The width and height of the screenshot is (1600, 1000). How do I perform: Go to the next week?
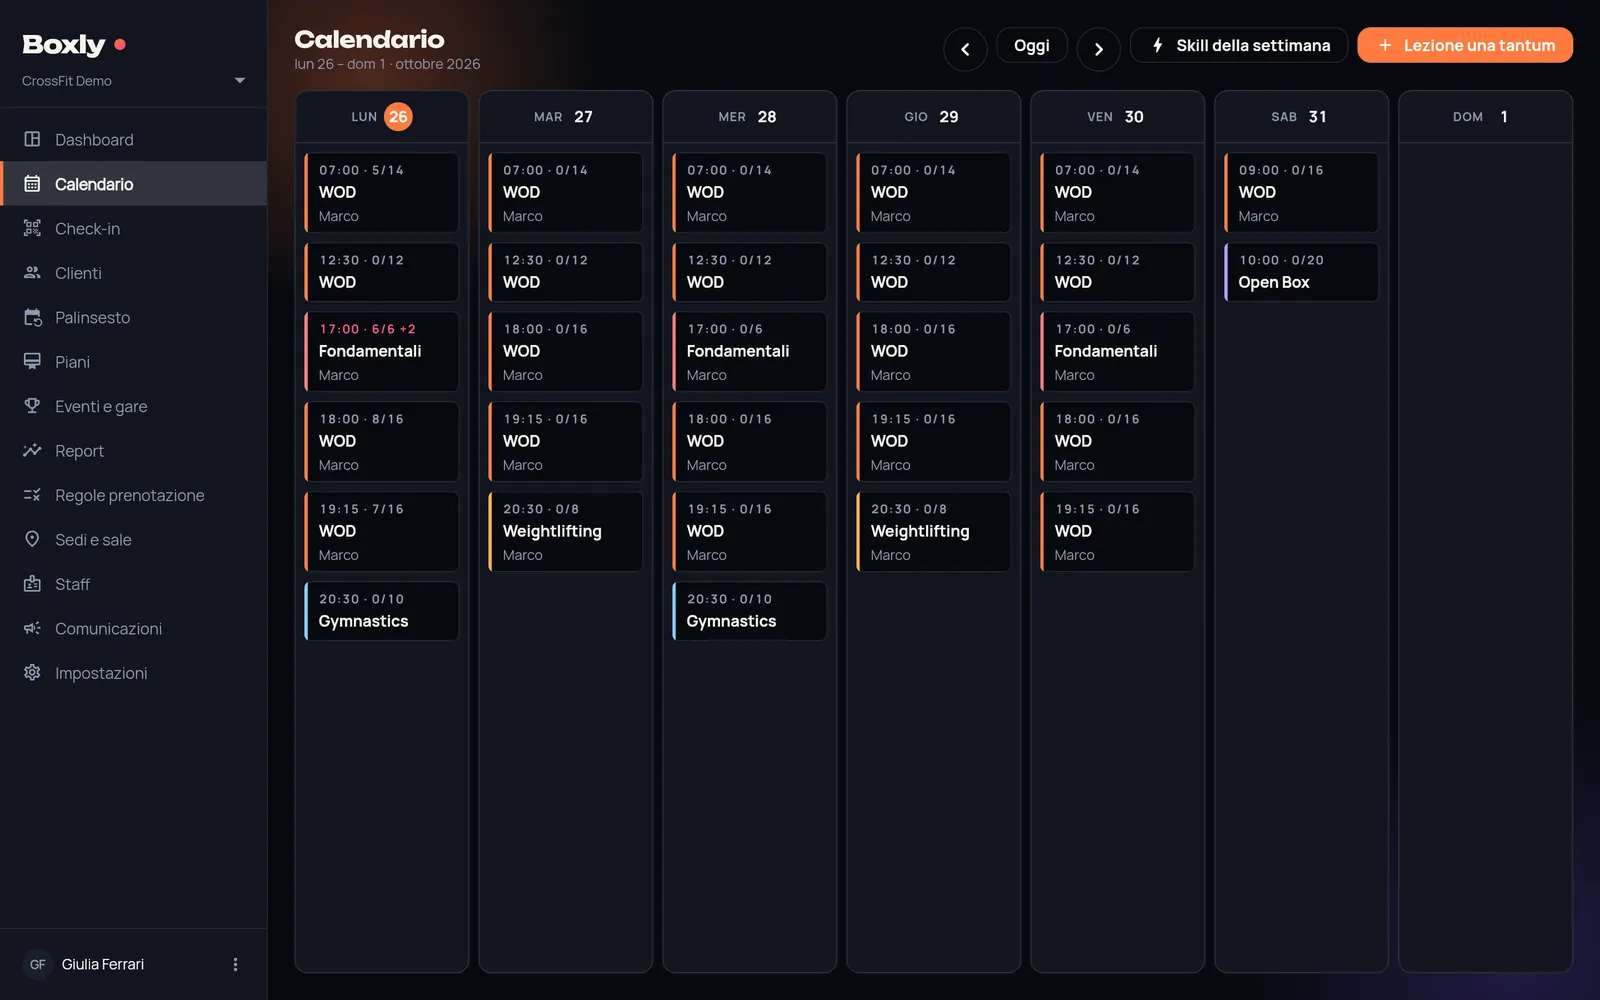click(1098, 49)
